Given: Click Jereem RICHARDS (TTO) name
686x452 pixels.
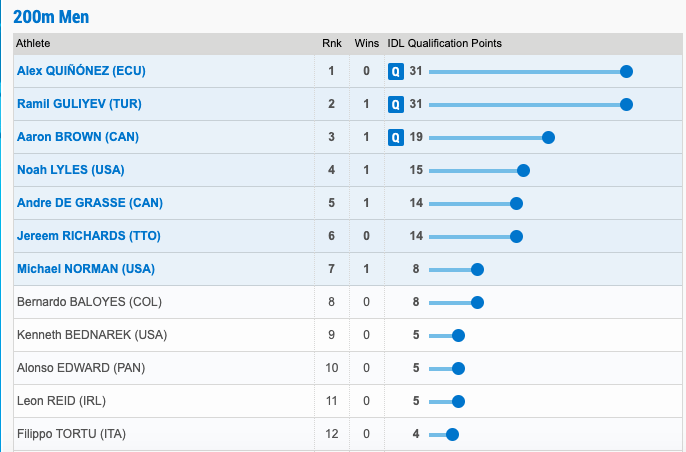Looking at the screenshot, I should point(89,236).
